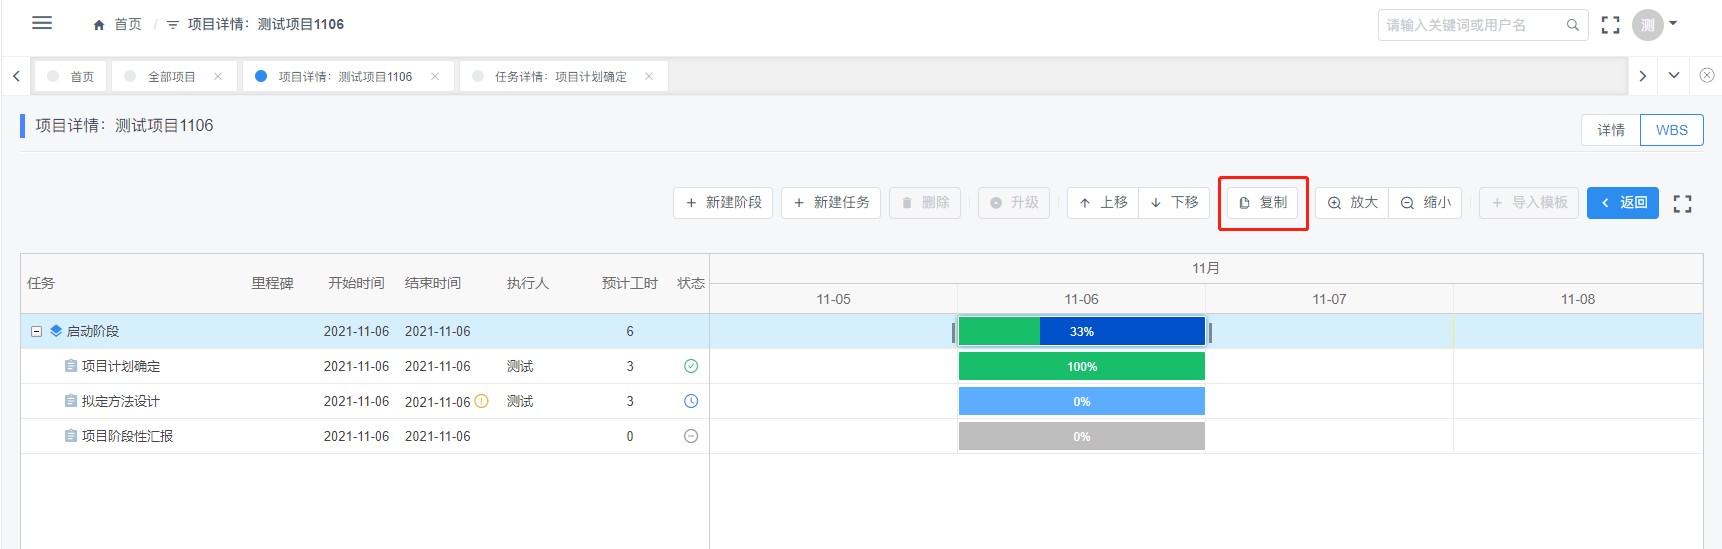Switch to 任务详情: 项目计划确定 tab
Image resolution: width=1722 pixels, height=549 pixels.
click(563, 76)
